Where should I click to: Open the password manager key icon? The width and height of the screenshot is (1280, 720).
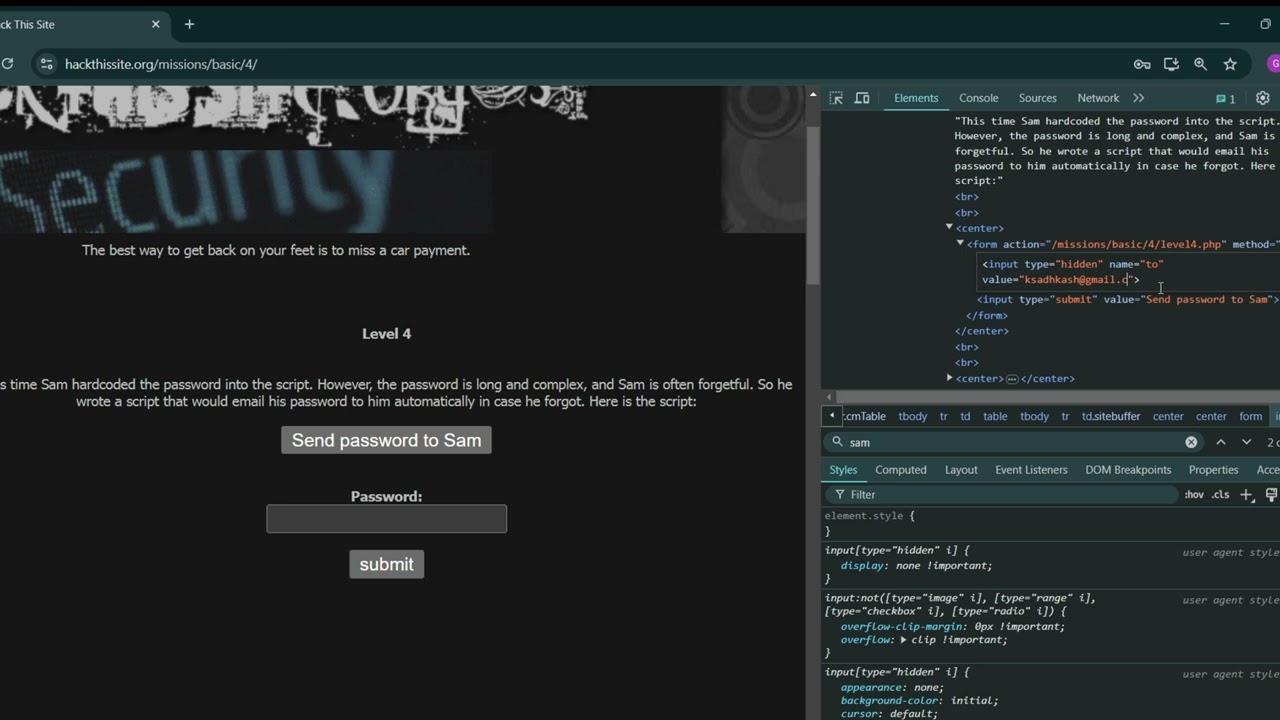click(x=1142, y=64)
